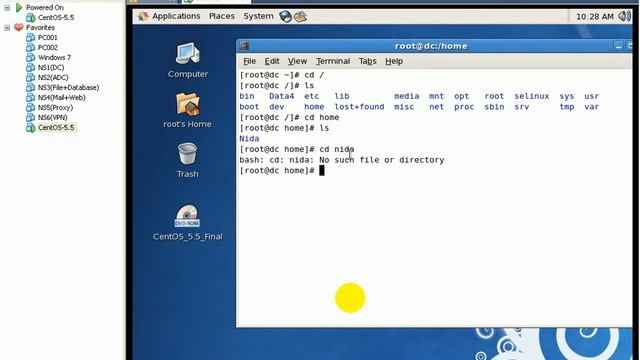Open the System menu
Screen dimensions: 640x360
[258, 16]
